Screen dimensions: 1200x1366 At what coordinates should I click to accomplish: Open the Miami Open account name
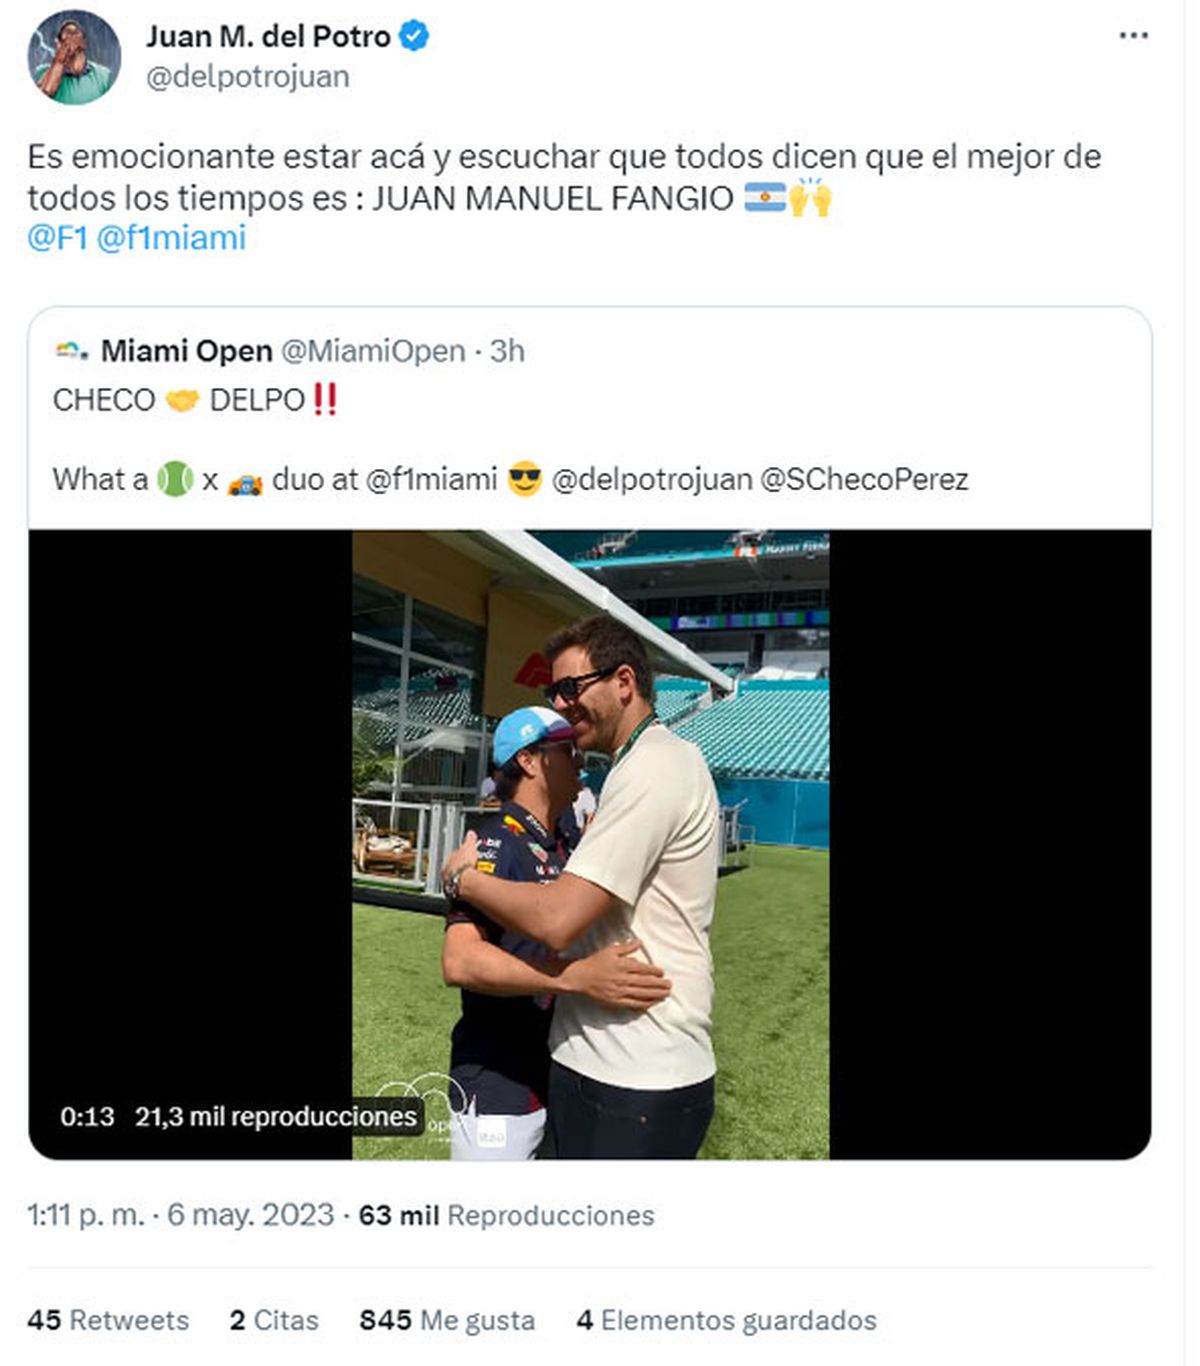(186, 351)
